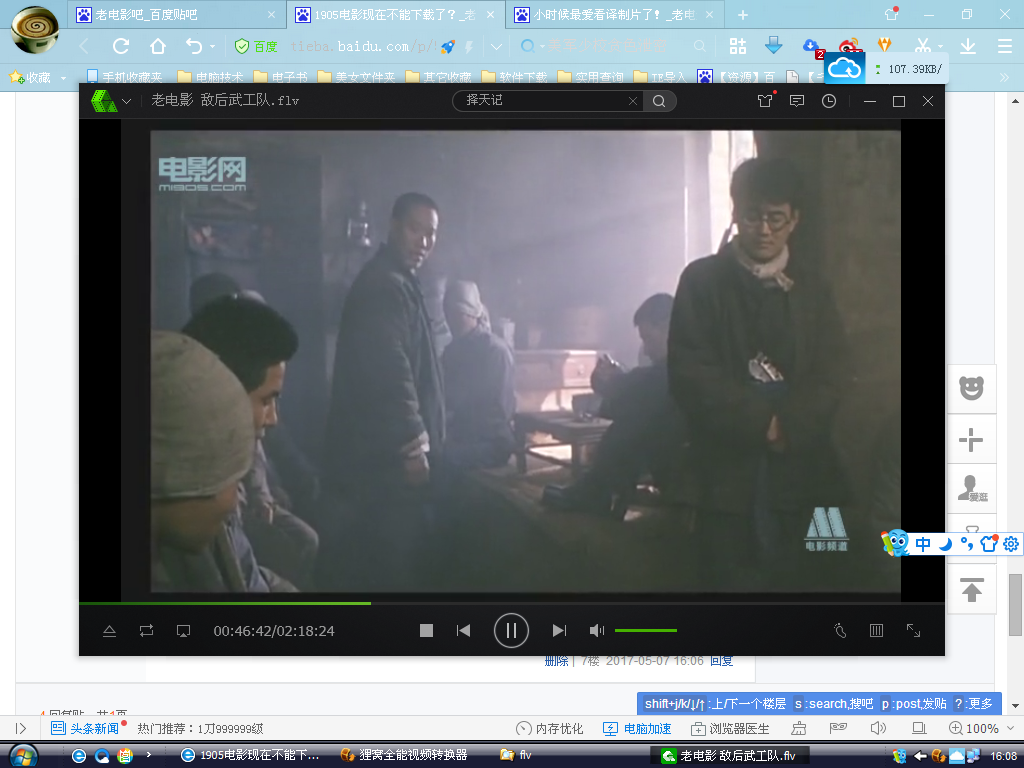1024x768 pixels.
Task: Seek on the video progress bar
Action: coord(512,603)
